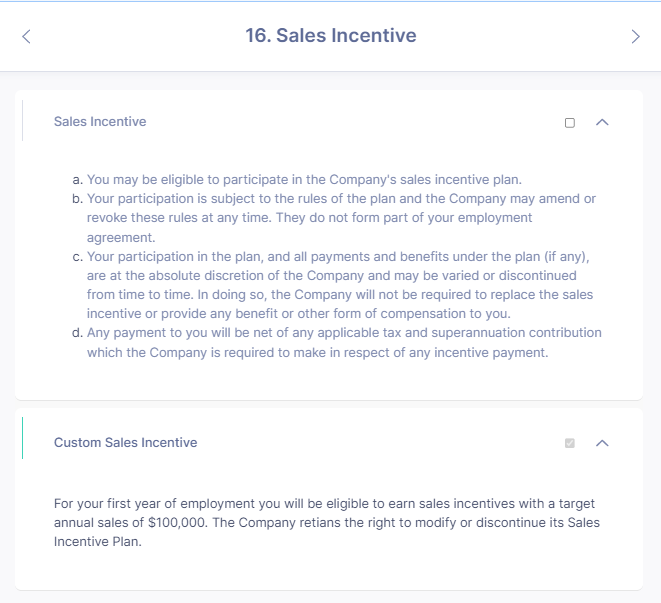Select the 'Custom Sales Incentive' card heading

[x=126, y=442]
